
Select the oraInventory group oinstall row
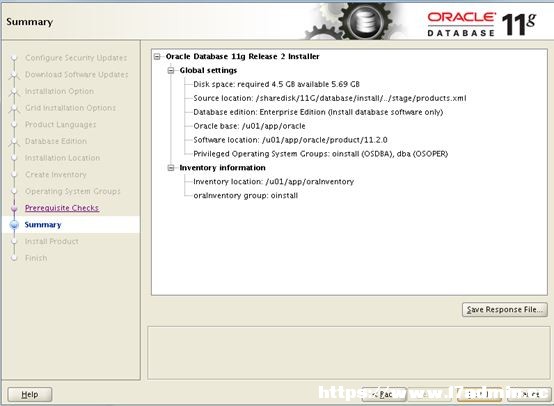[x=246, y=196]
